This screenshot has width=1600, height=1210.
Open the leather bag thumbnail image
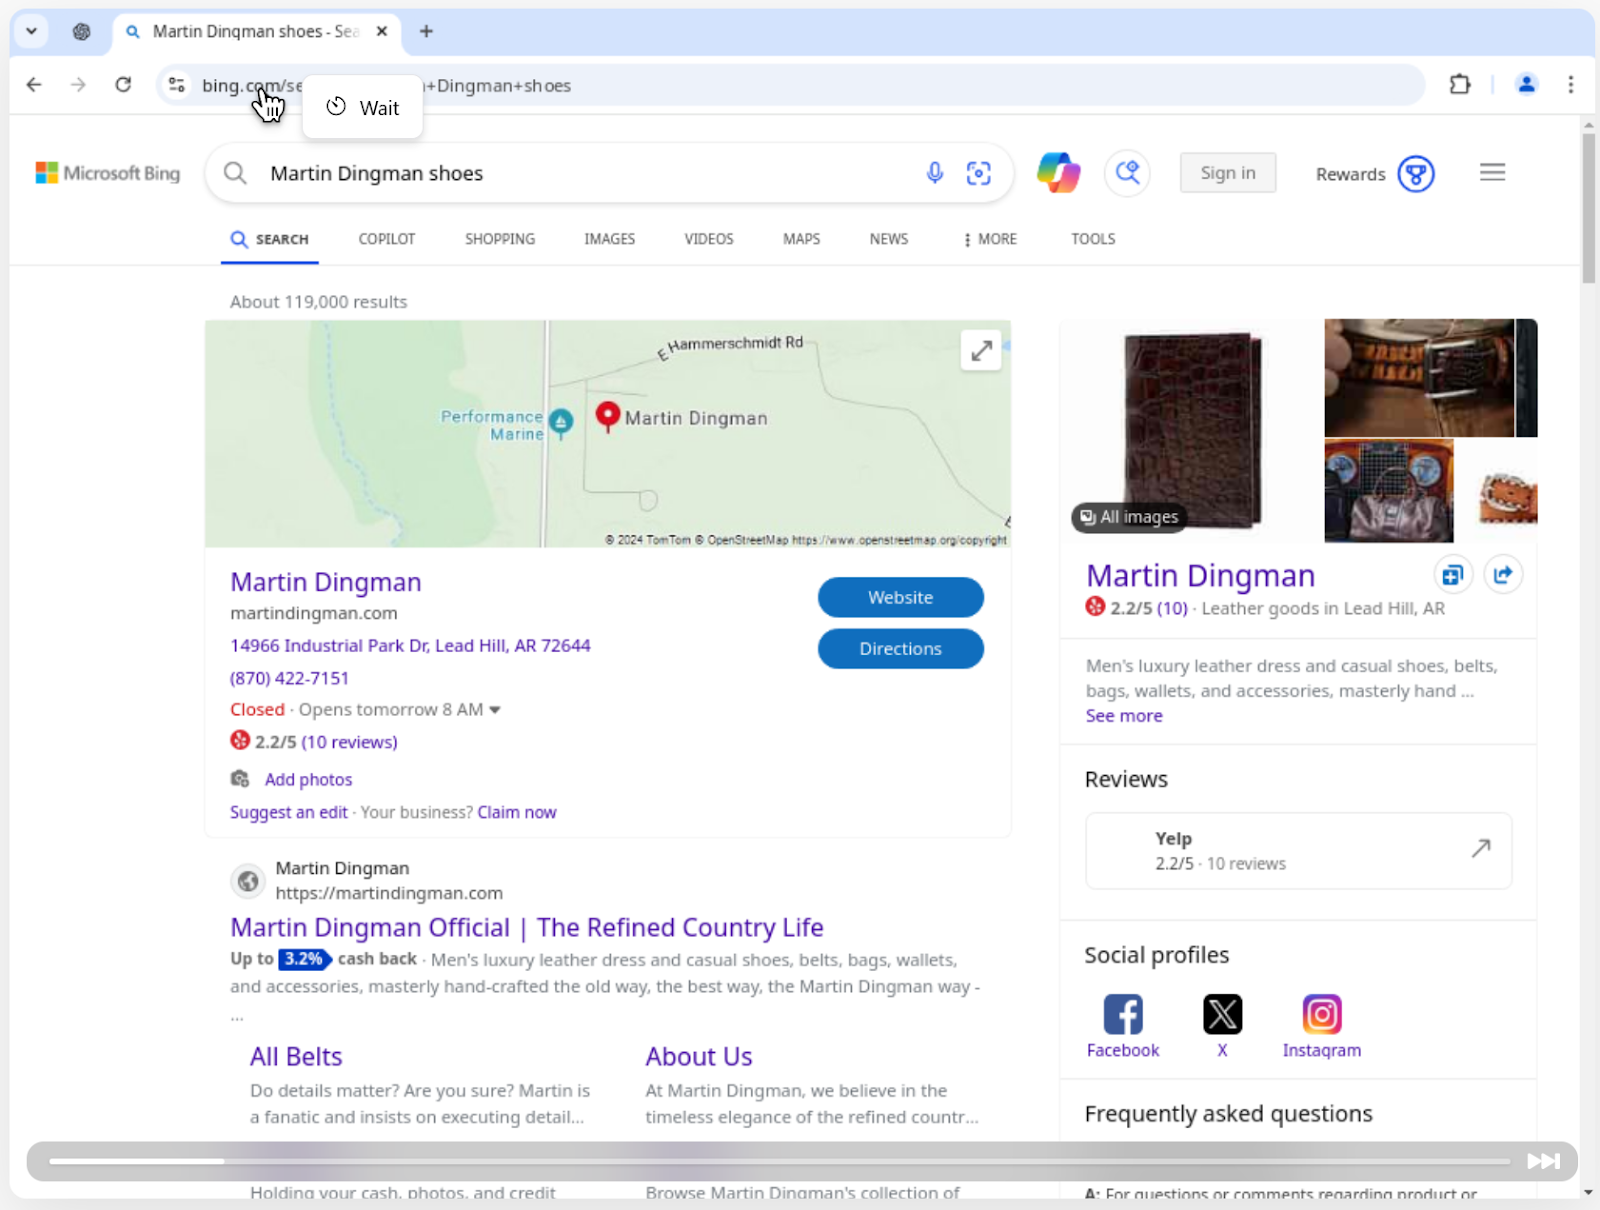(1389, 491)
